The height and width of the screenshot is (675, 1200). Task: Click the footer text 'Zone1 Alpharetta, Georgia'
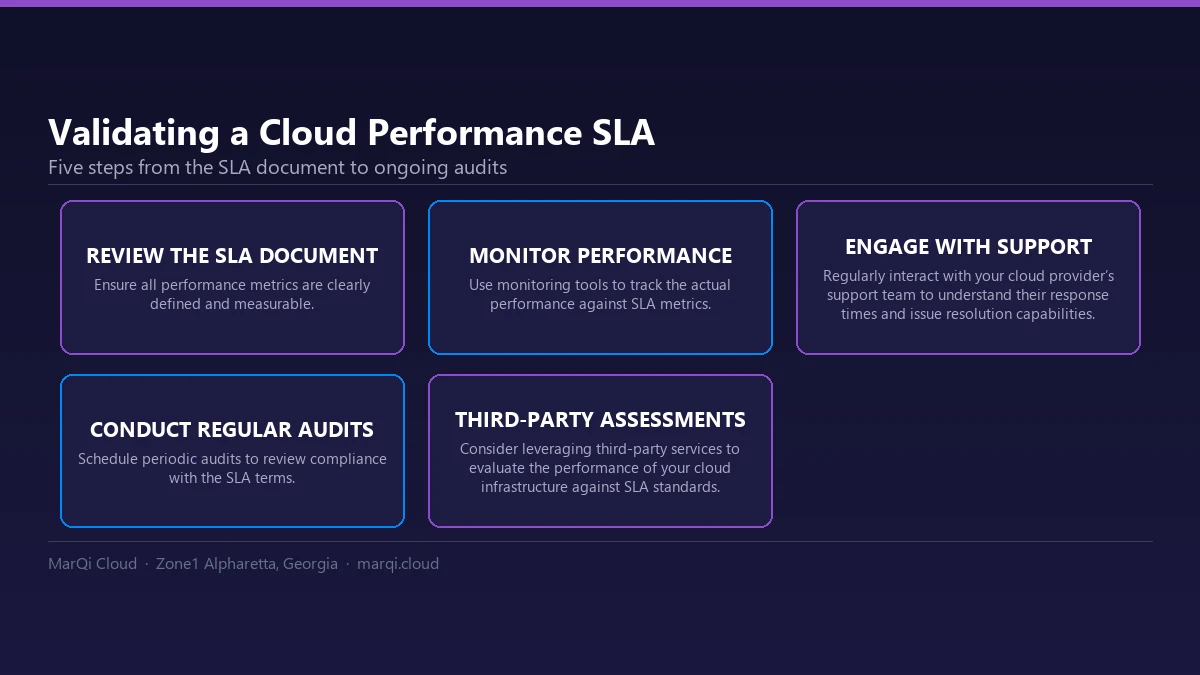(x=247, y=564)
